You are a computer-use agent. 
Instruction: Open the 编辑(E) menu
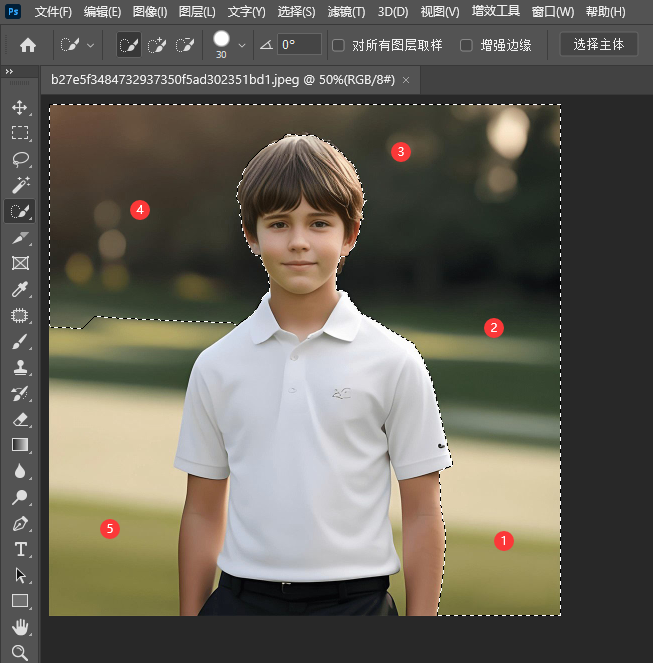tap(102, 12)
